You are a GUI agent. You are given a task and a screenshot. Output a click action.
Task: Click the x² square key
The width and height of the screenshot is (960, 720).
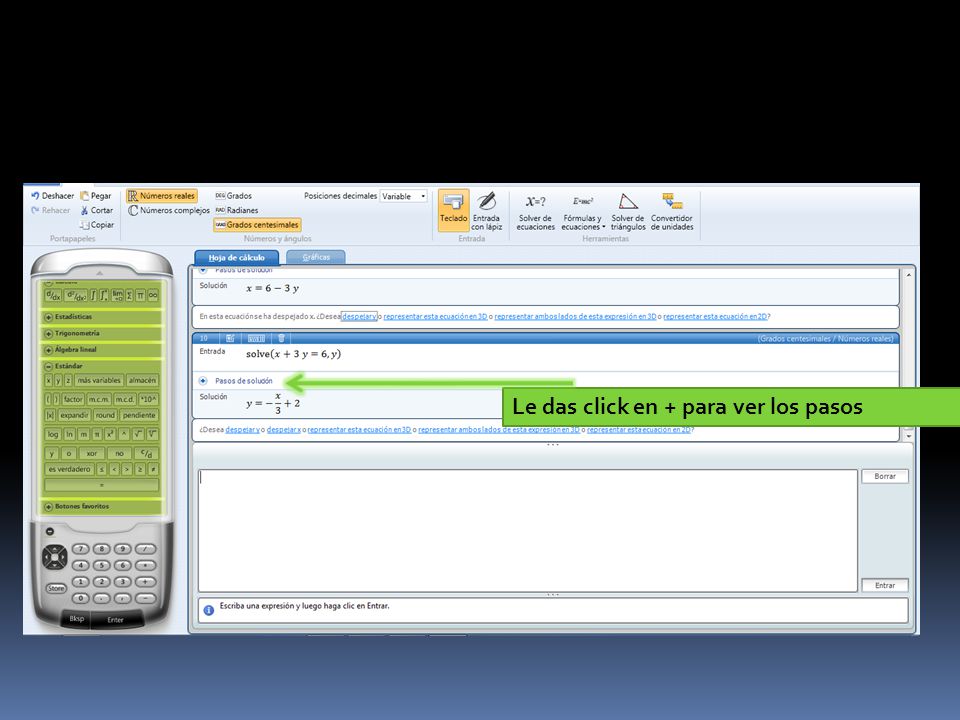[x=110, y=434]
